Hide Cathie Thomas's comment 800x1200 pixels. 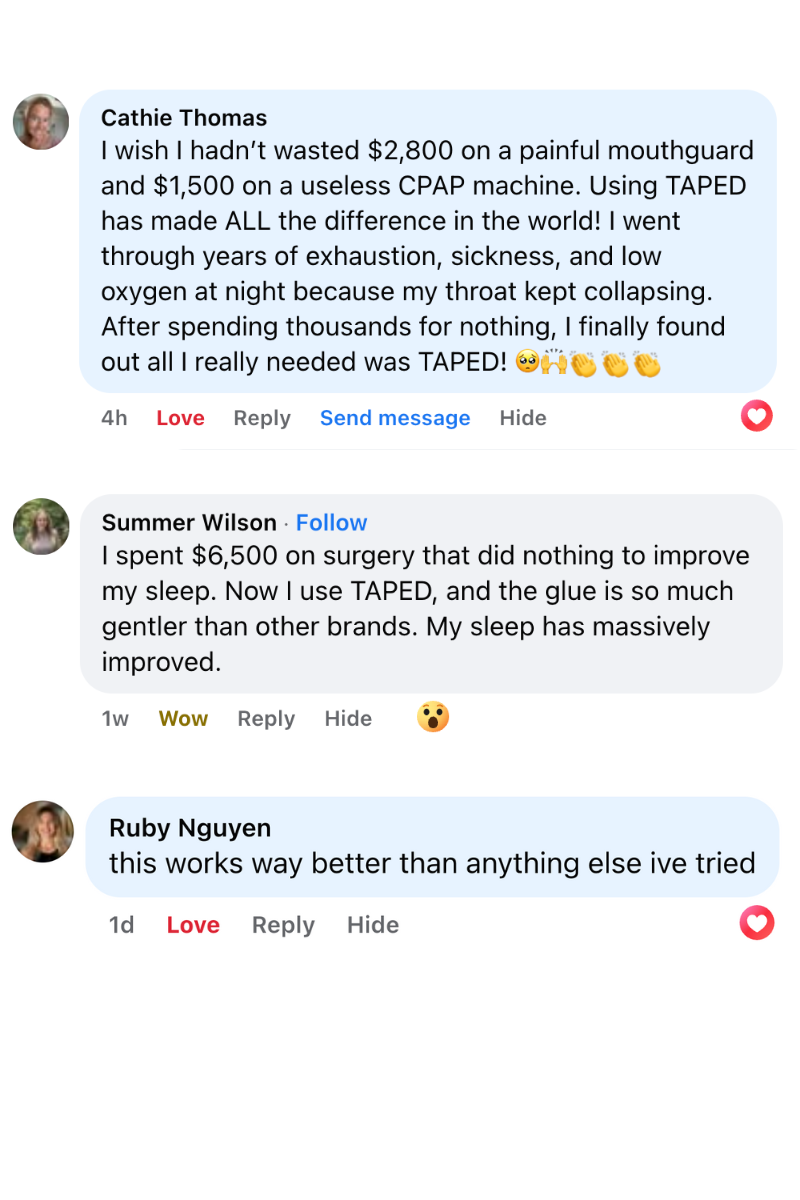[523, 418]
